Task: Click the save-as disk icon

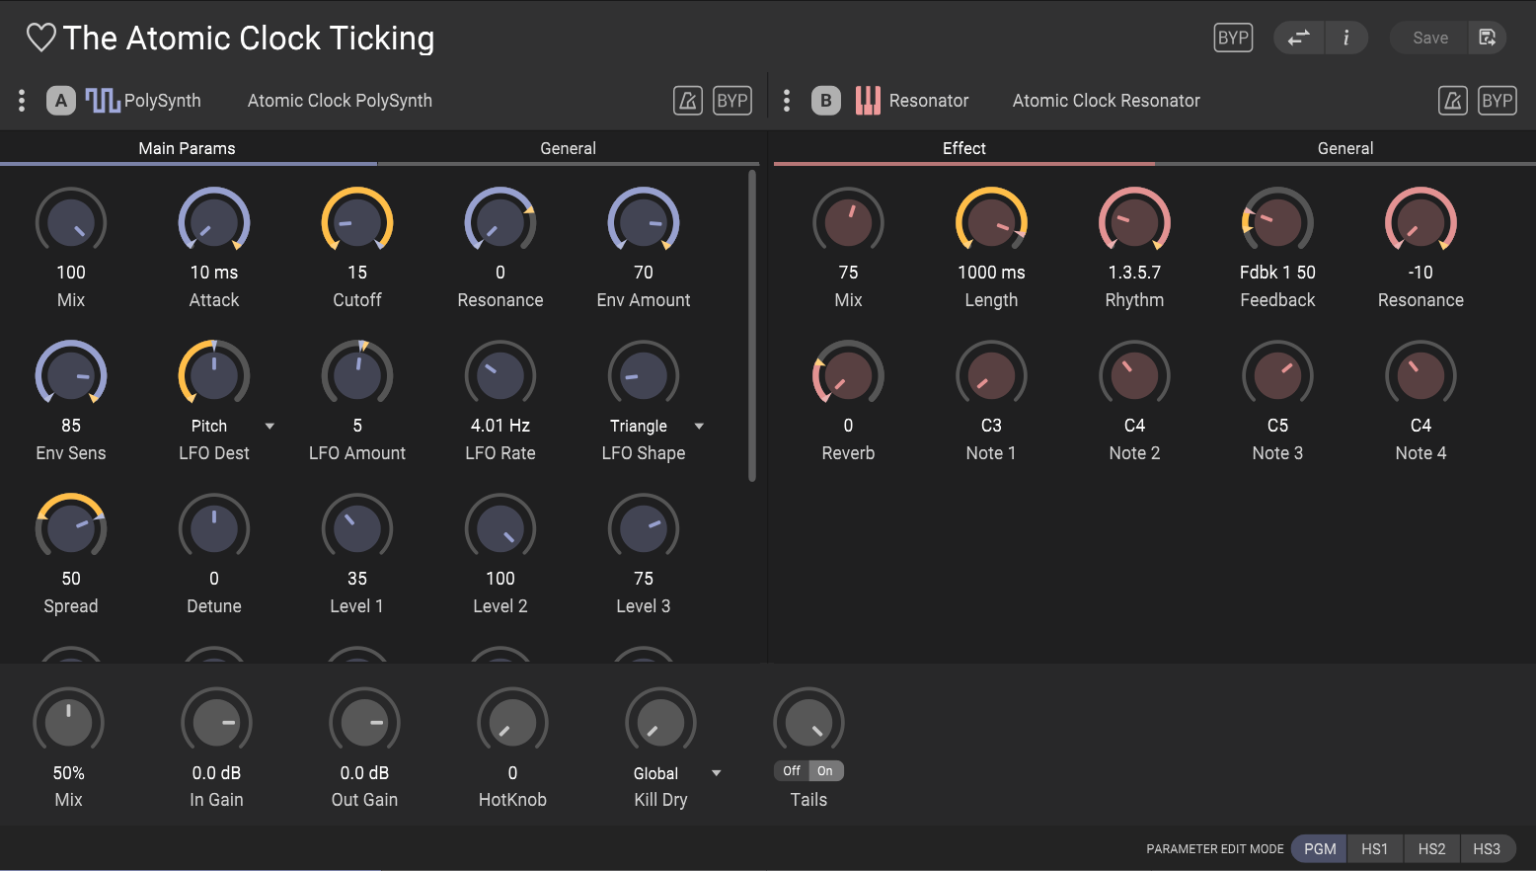Action: click(x=1488, y=38)
